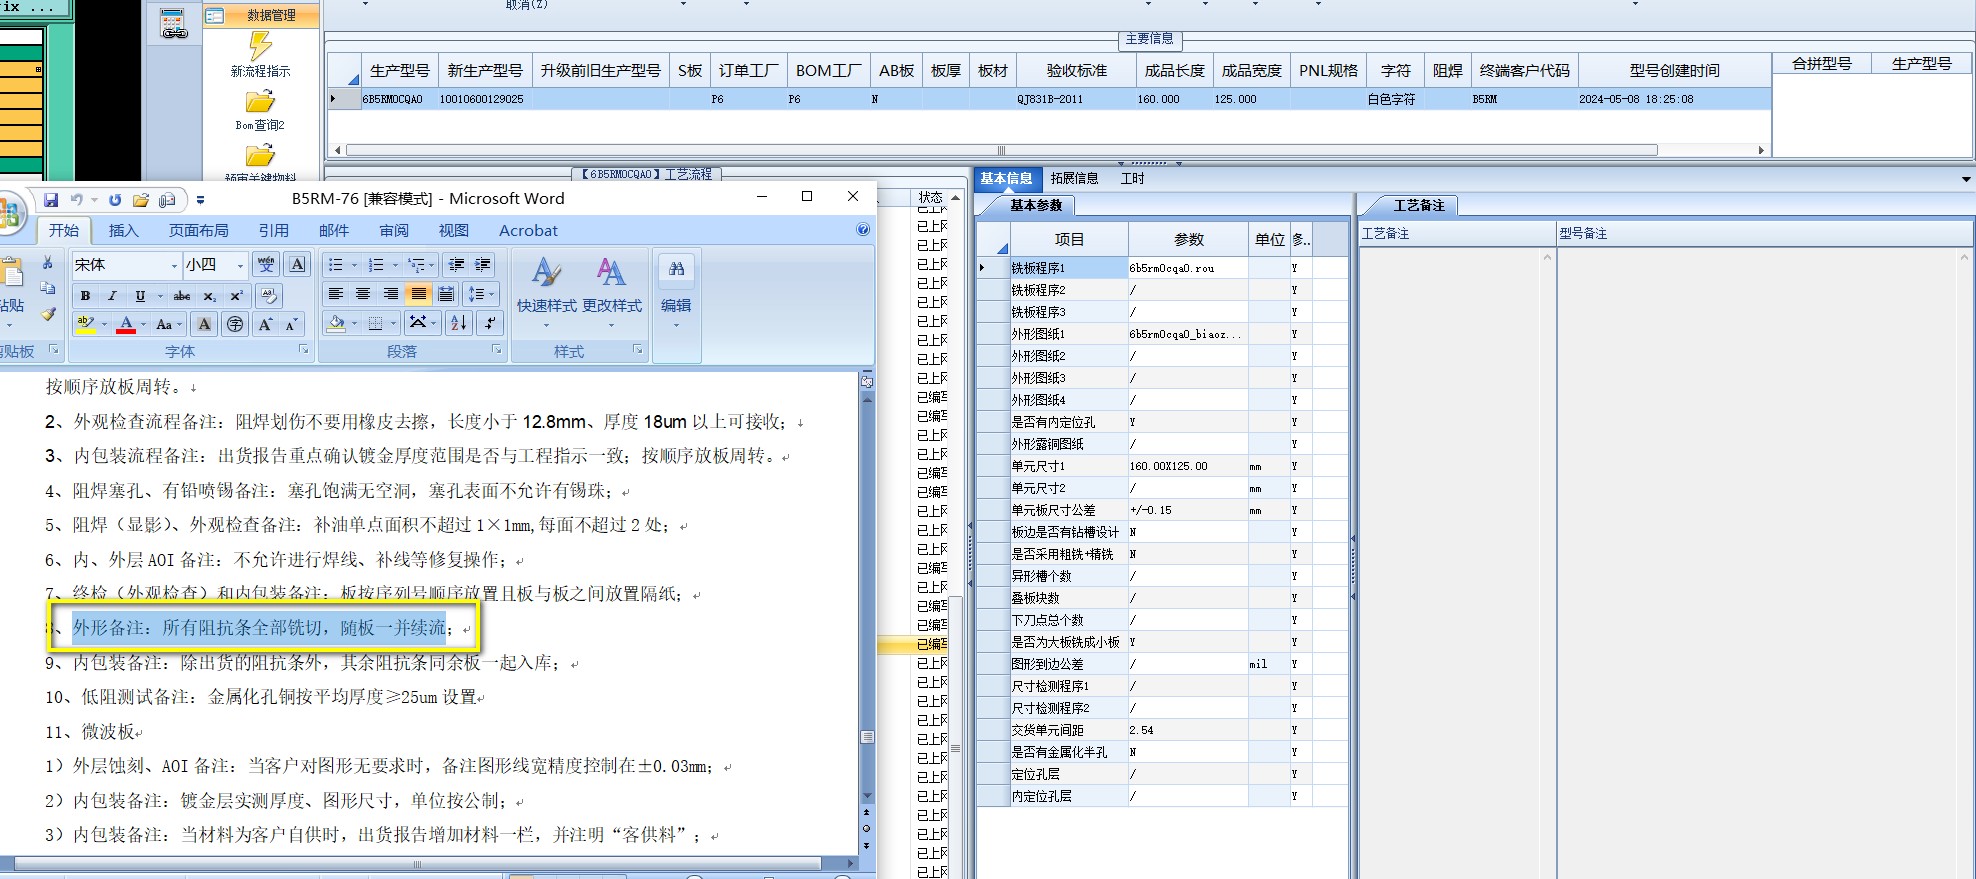Screen dimensions: 1976x879
Task: Pick the yellow text highlight color
Action: click(x=86, y=324)
